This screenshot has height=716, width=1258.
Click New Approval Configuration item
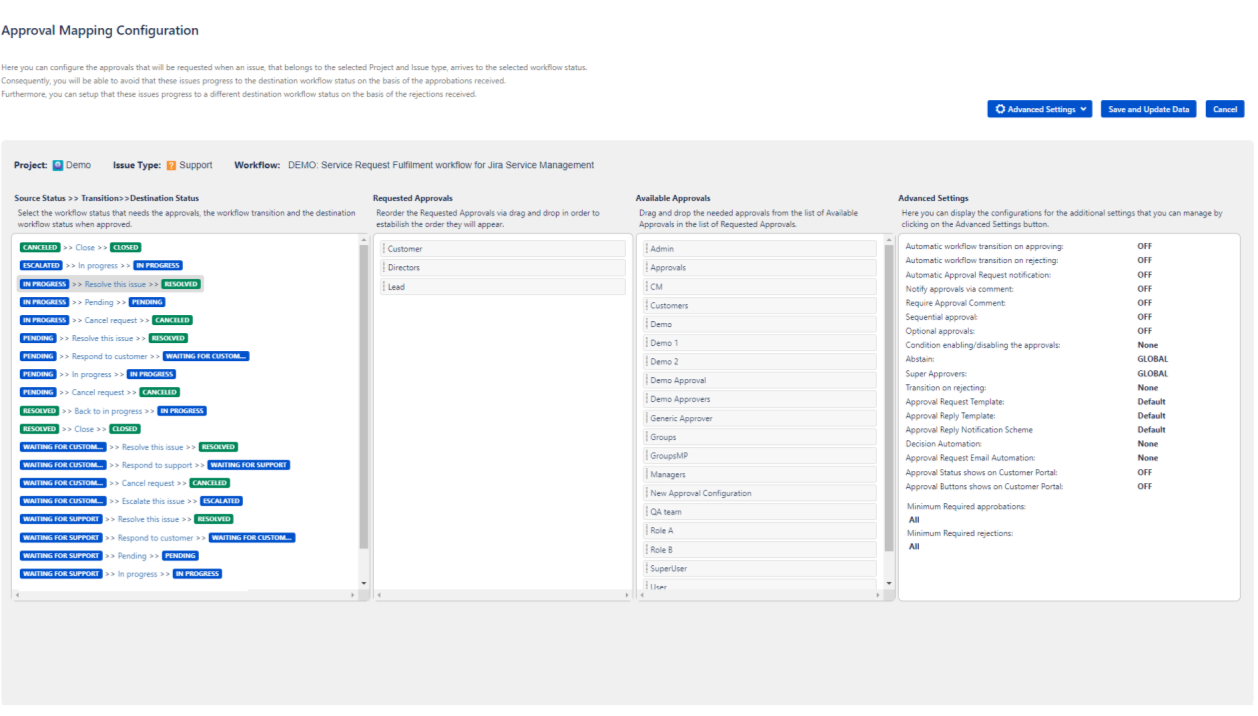point(759,493)
